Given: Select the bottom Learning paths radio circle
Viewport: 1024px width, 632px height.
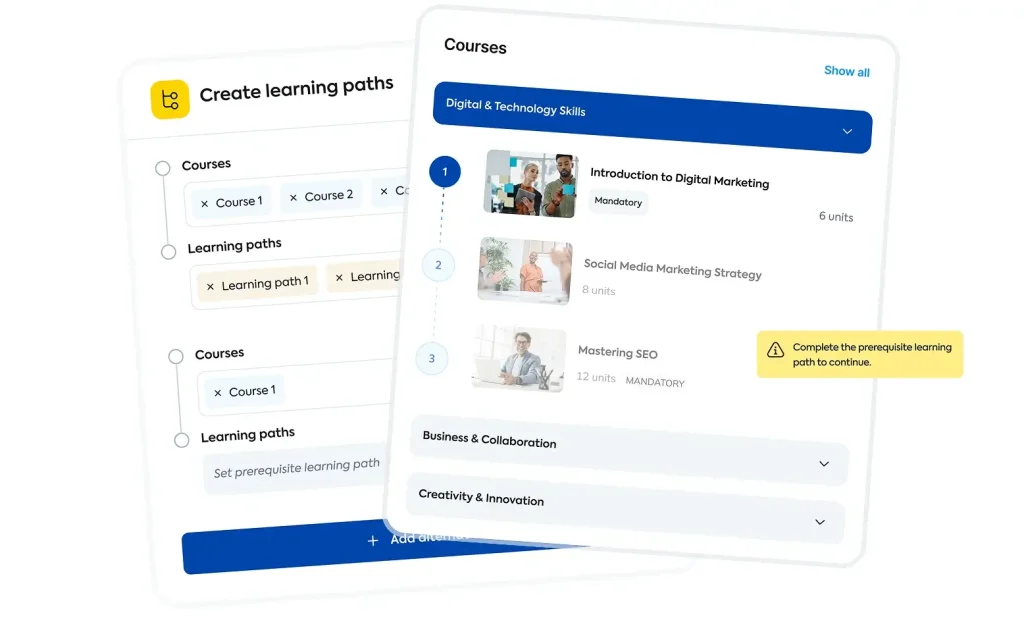Looking at the screenshot, I should pyautogui.click(x=182, y=440).
